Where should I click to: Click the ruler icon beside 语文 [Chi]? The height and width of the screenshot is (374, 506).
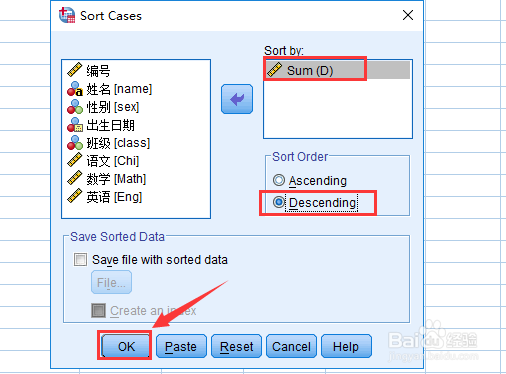click(x=75, y=160)
